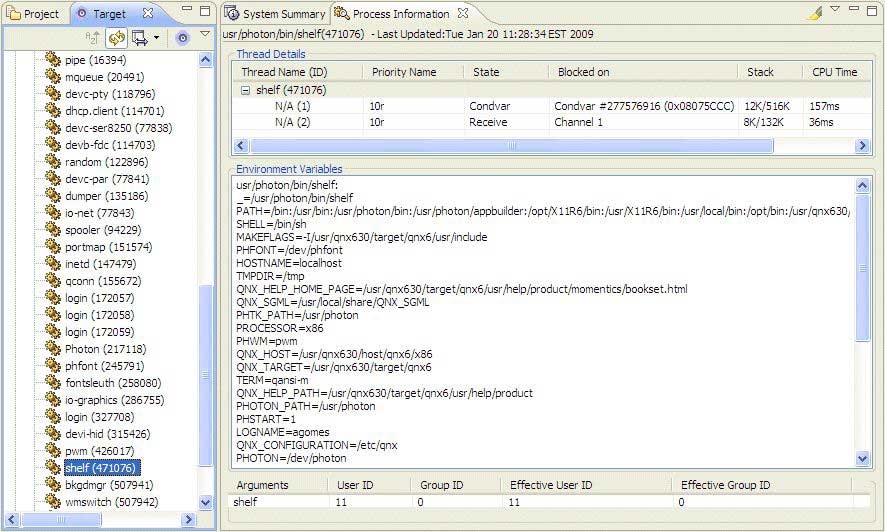Click the gear icon beside qconn (155672)
Image resolution: width=885 pixels, height=532 pixels.
(53, 281)
